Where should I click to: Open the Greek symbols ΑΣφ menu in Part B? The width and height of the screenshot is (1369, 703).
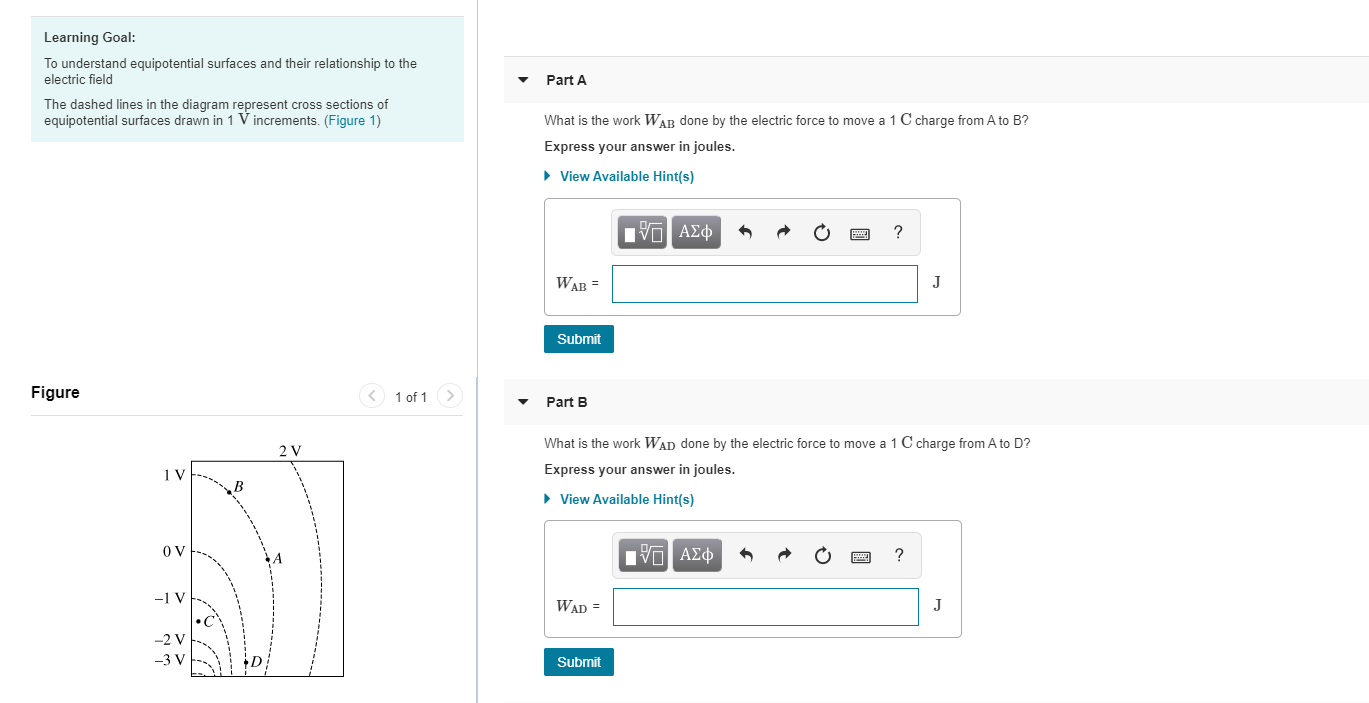pos(696,555)
